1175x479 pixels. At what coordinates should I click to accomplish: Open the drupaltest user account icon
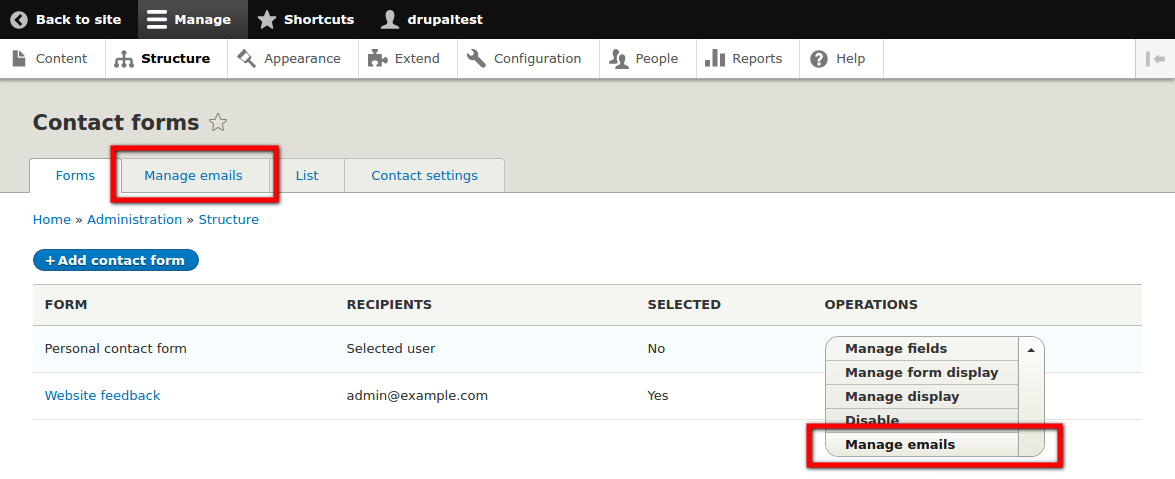point(390,19)
